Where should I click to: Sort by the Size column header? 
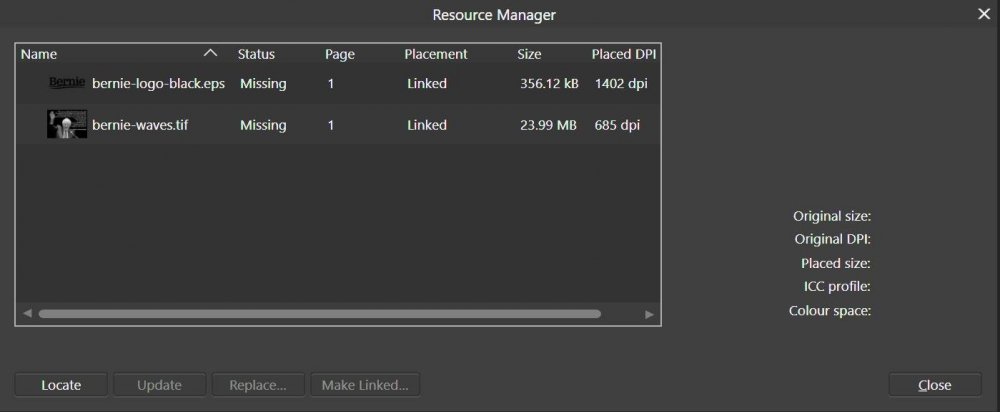[x=529, y=54]
